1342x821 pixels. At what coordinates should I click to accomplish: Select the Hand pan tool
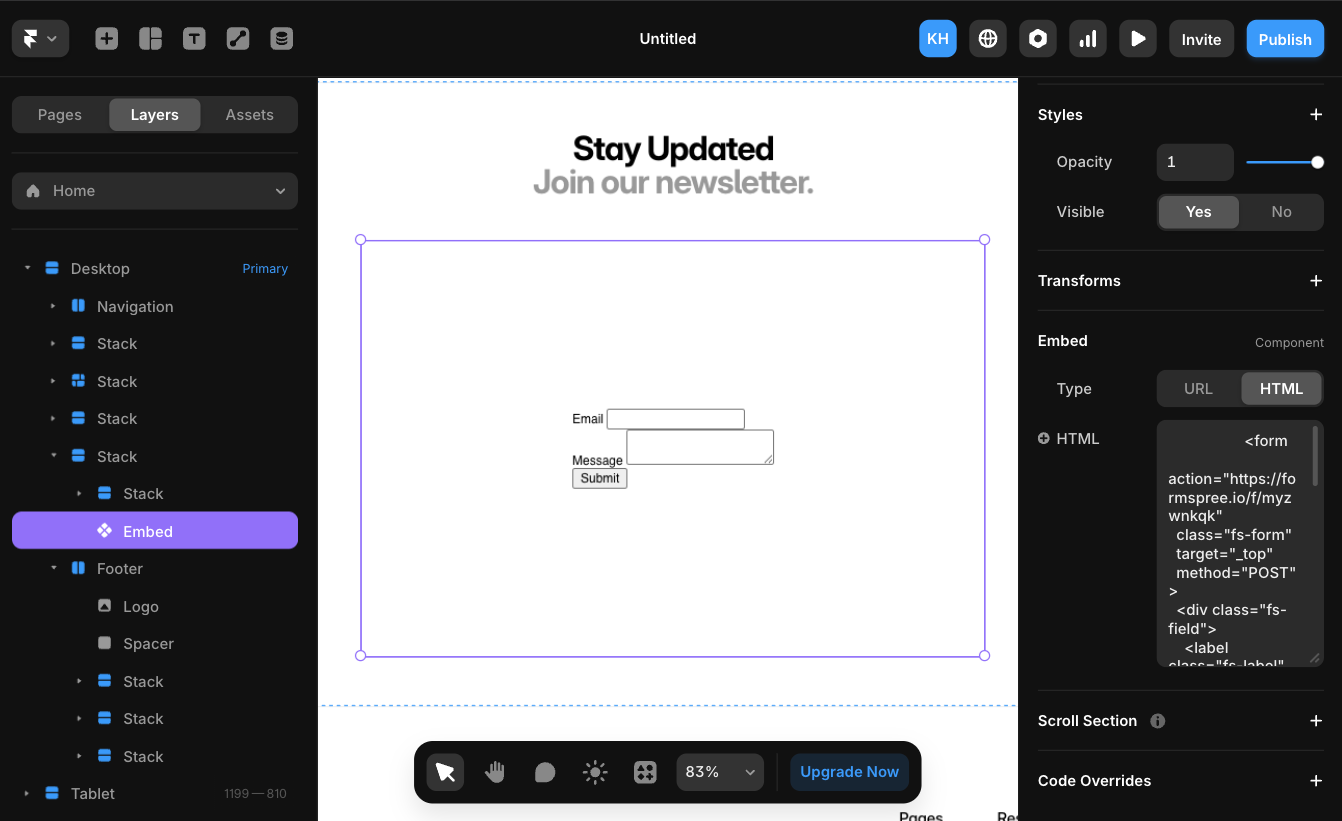pos(495,771)
